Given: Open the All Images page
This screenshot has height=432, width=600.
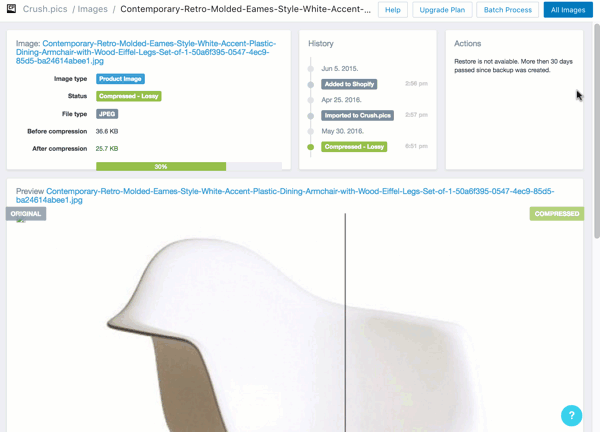Looking at the screenshot, I should point(568,10).
